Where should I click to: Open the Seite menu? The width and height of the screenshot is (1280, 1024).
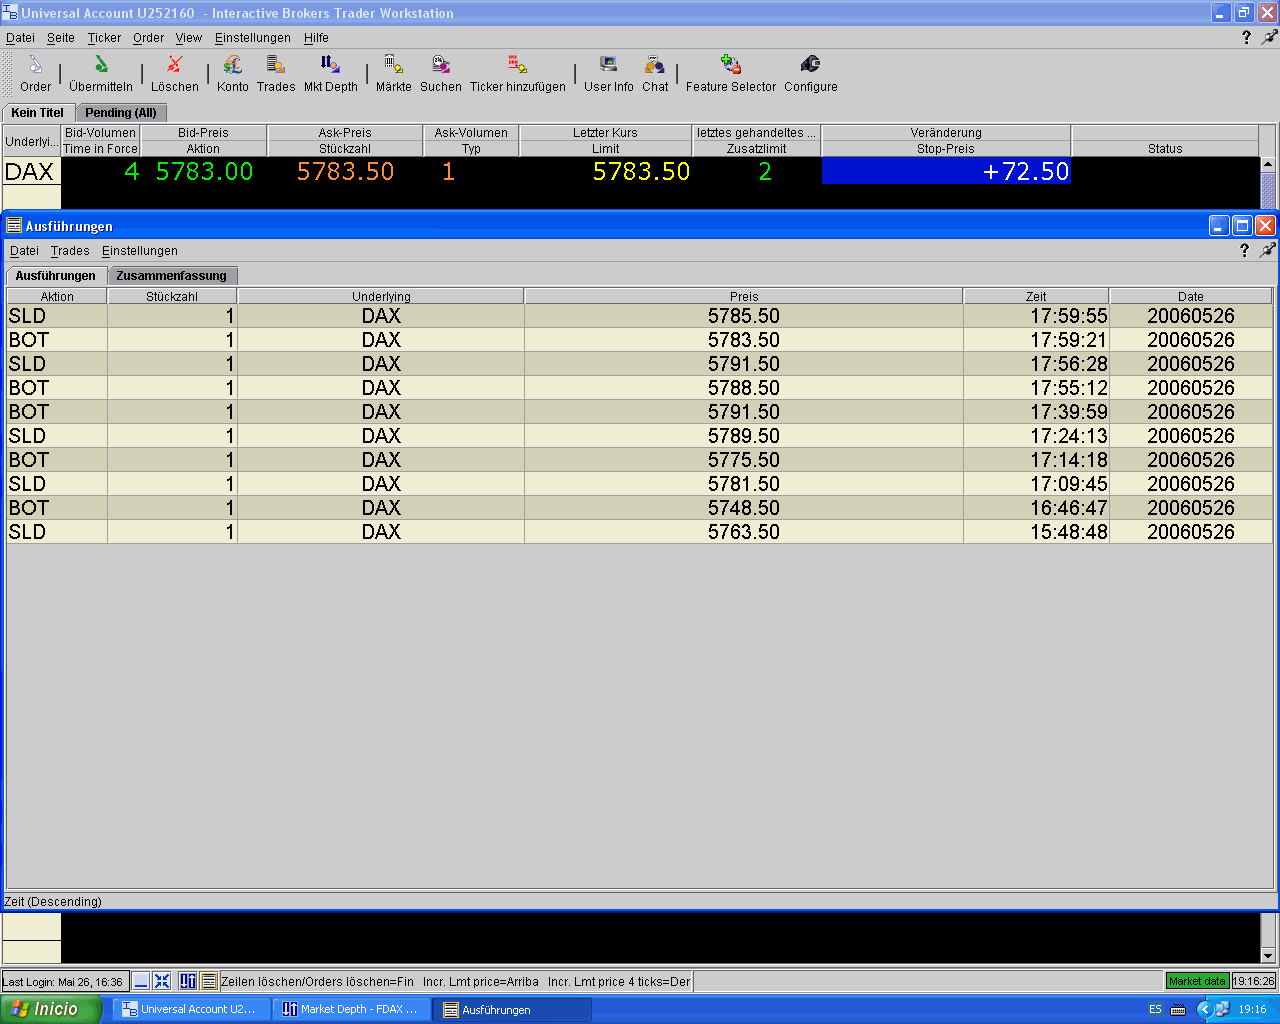[x=61, y=38]
